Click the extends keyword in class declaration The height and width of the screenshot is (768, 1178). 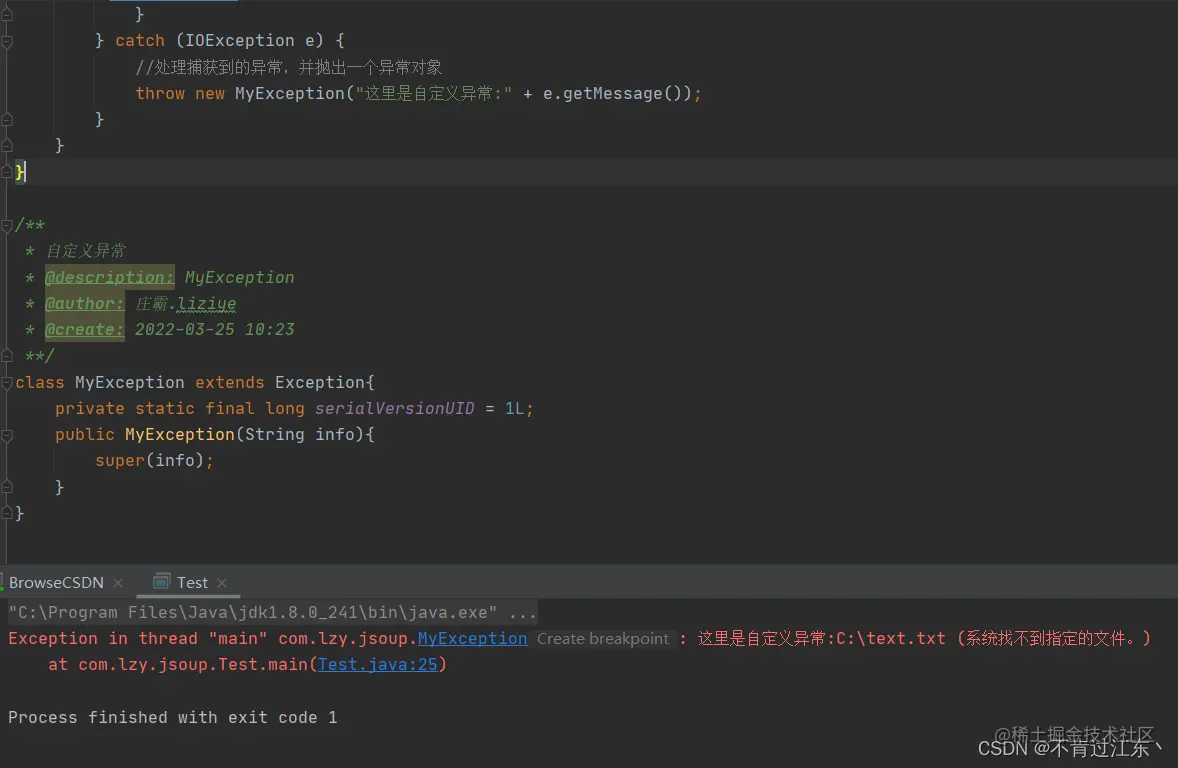click(230, 382)
